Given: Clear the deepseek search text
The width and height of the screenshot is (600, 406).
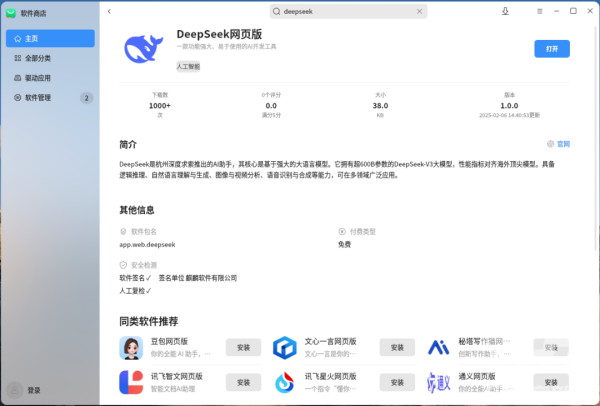Looking at the screenshot, I should pyautogui.click(x=419, y=11).
